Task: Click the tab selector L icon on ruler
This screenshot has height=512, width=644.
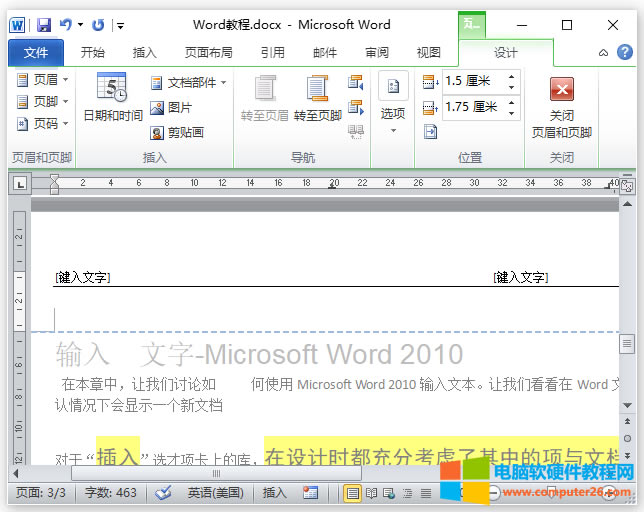Action: click(x=20, y=183)
